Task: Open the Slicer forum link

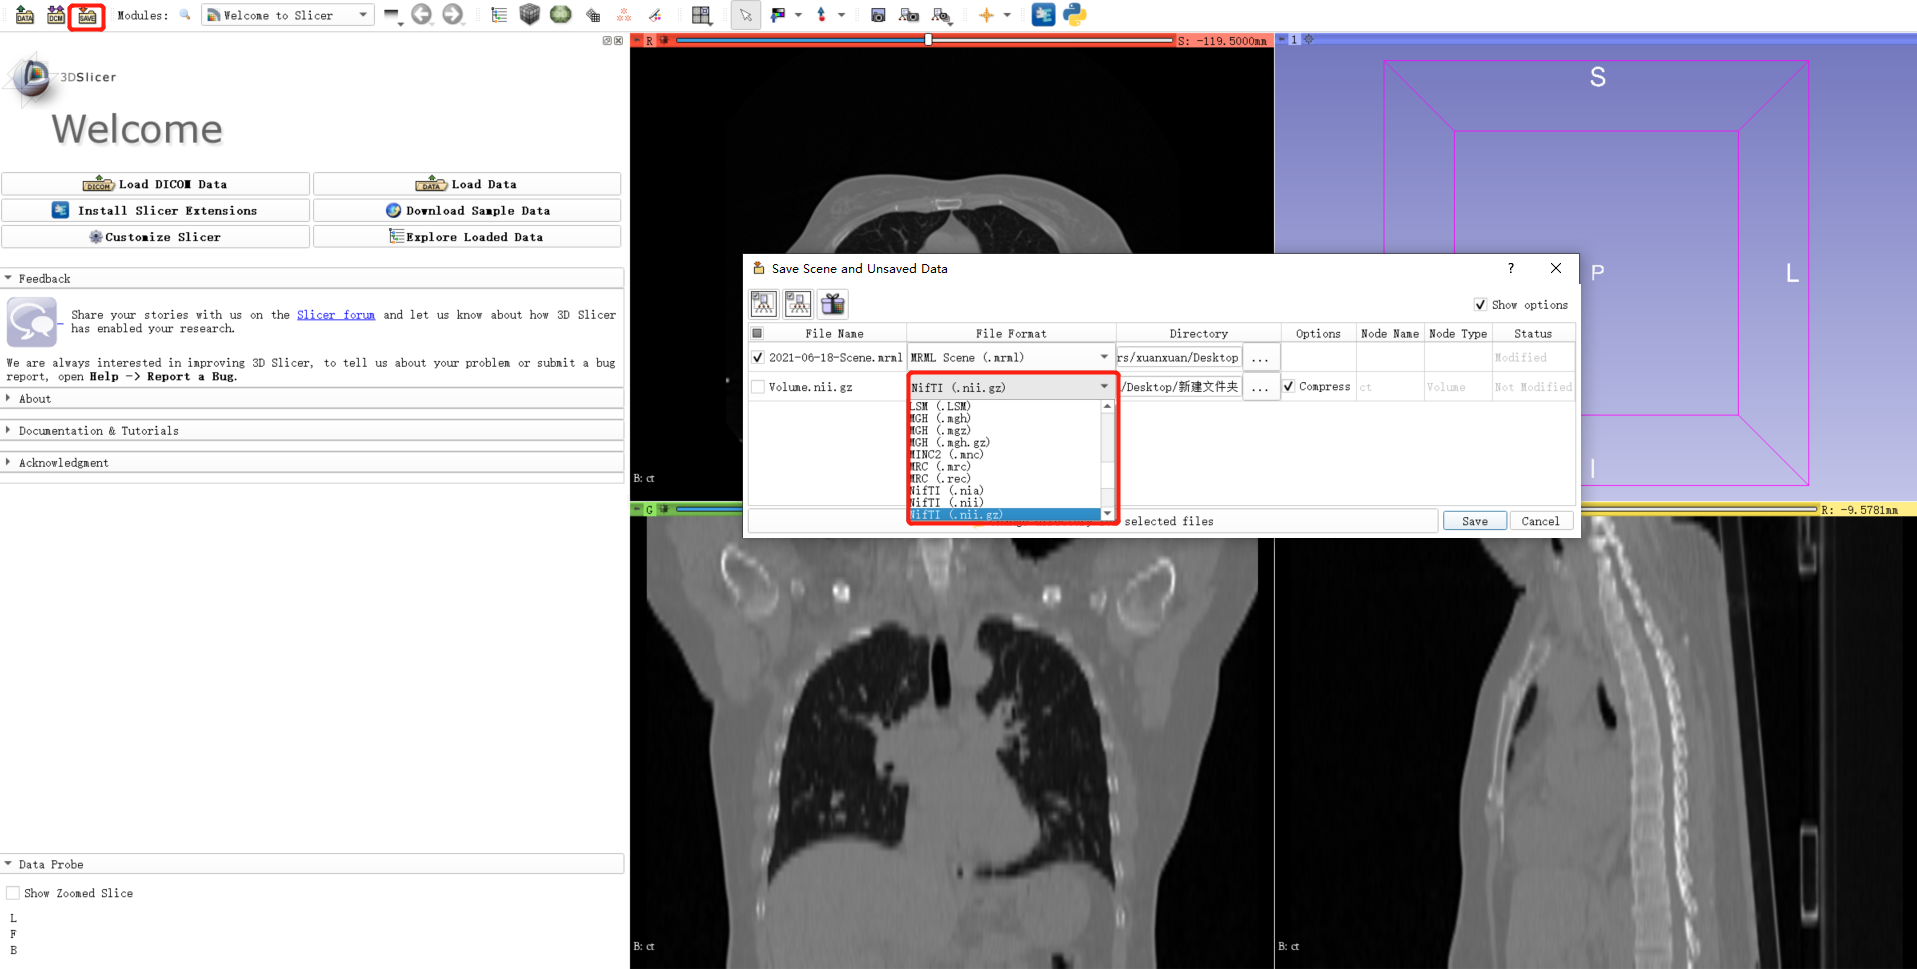Action: [x=335, y=314]
